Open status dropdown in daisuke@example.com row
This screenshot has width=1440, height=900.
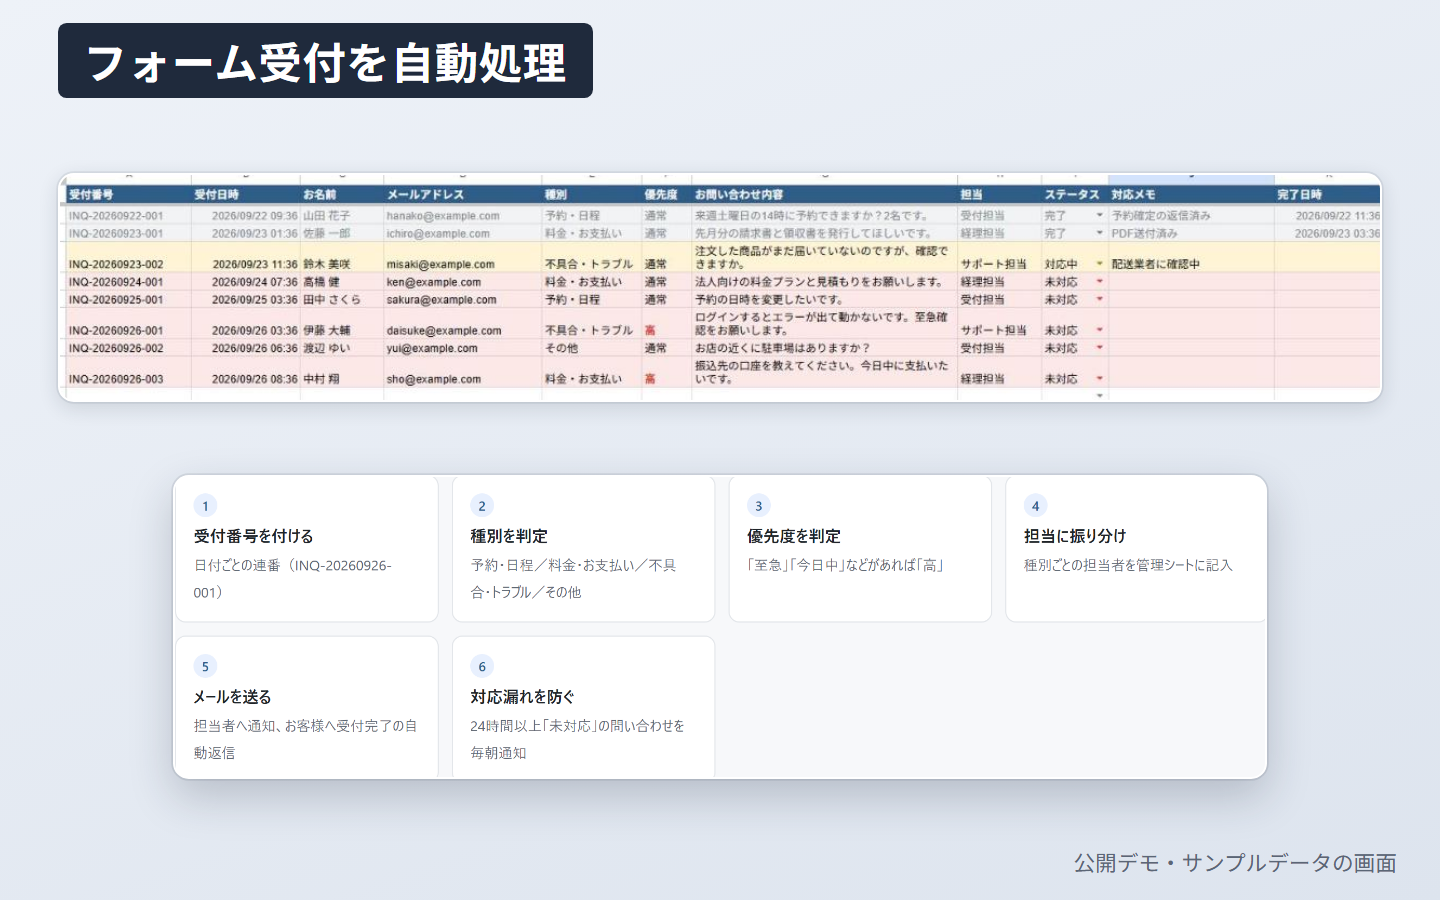[1100, 330]
